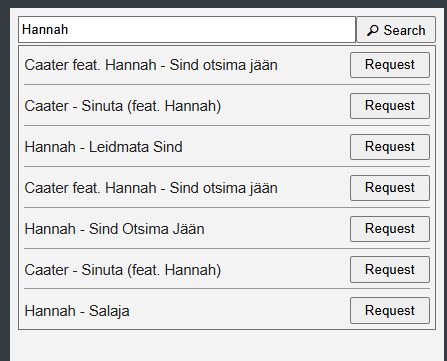Request the first Caater feat. Hannah - Sind otsima jään
The height and width of the screenshot is (361, 447).
[x=390, y=65]
